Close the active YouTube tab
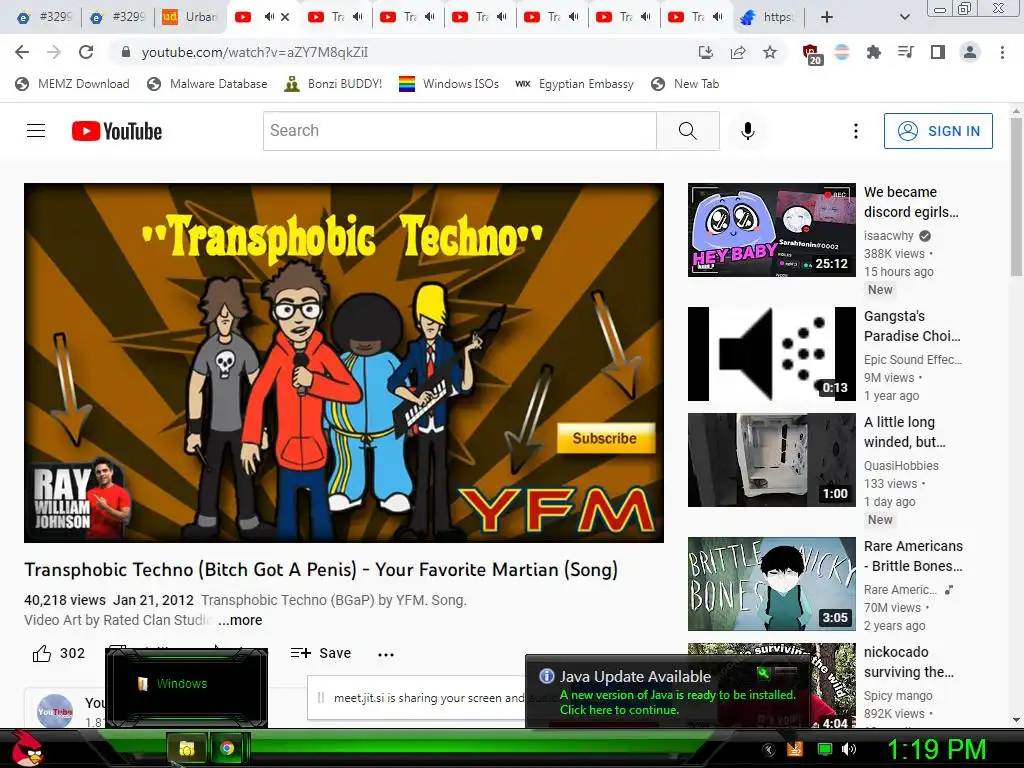The image size is (1024, 768). (x=285, y=17)
